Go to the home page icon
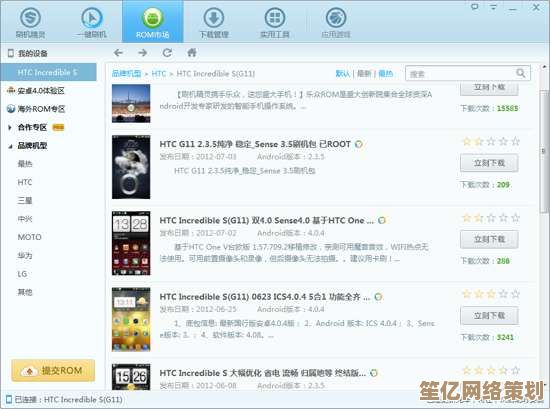Viewport: 550px width, 409px height. pos(192,53)
